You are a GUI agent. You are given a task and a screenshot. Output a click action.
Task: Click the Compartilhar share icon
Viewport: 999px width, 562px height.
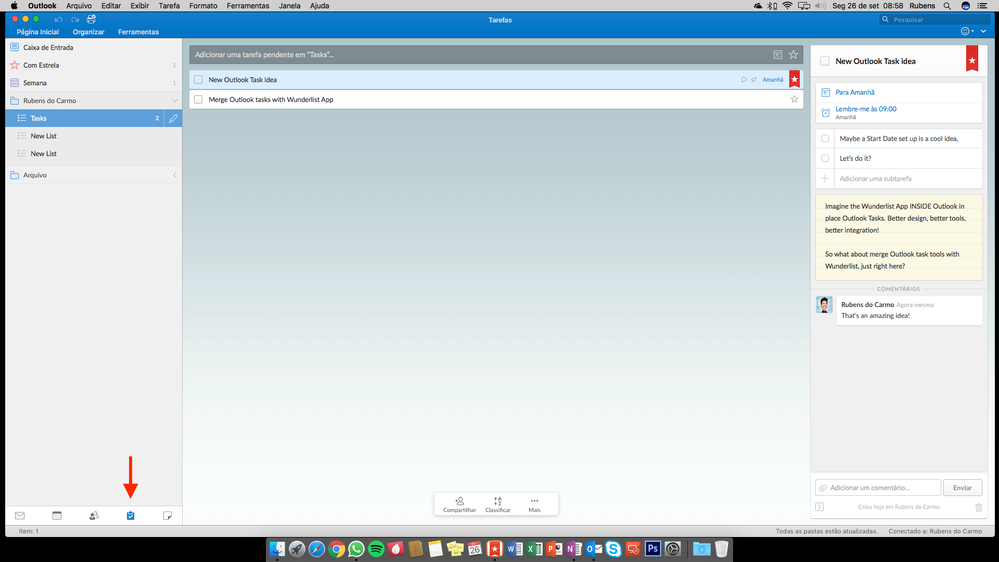tap(459, 501)
